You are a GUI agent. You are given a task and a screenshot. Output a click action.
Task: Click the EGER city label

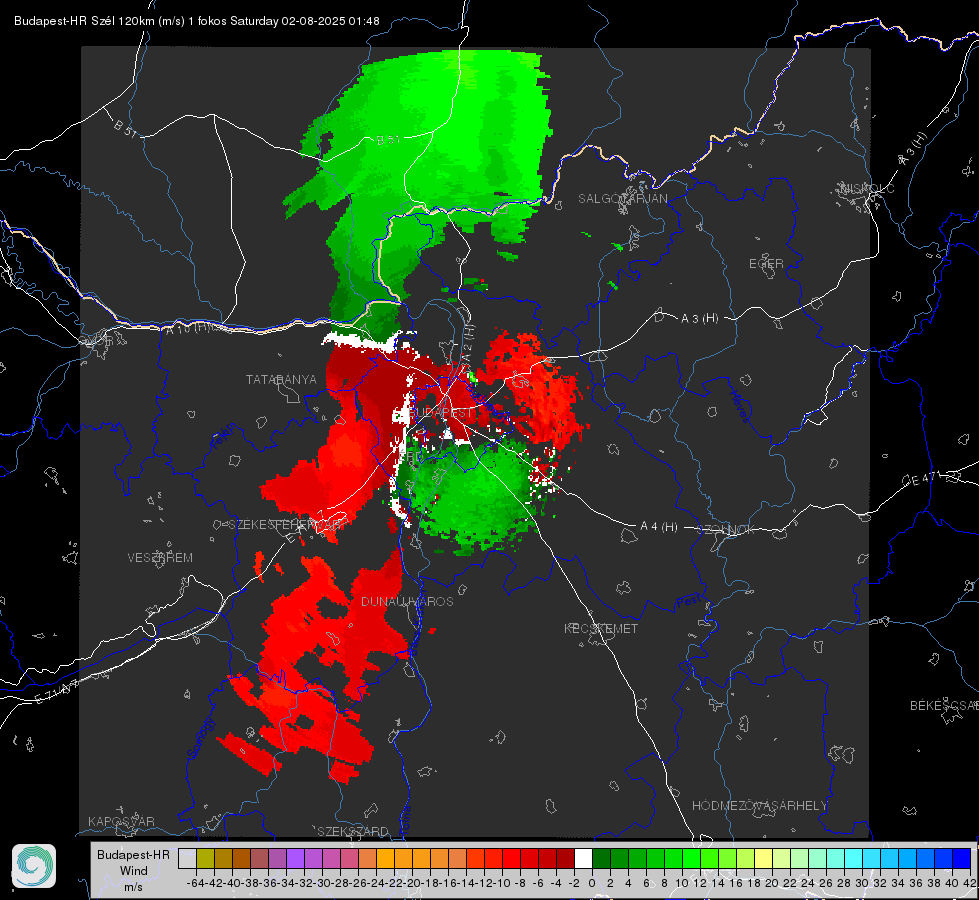coord(766,264)
